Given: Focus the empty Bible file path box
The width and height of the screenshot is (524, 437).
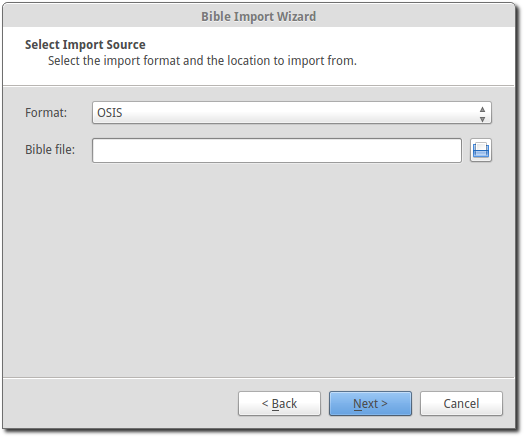Looking at the screenshot, I should coord(277,150).
